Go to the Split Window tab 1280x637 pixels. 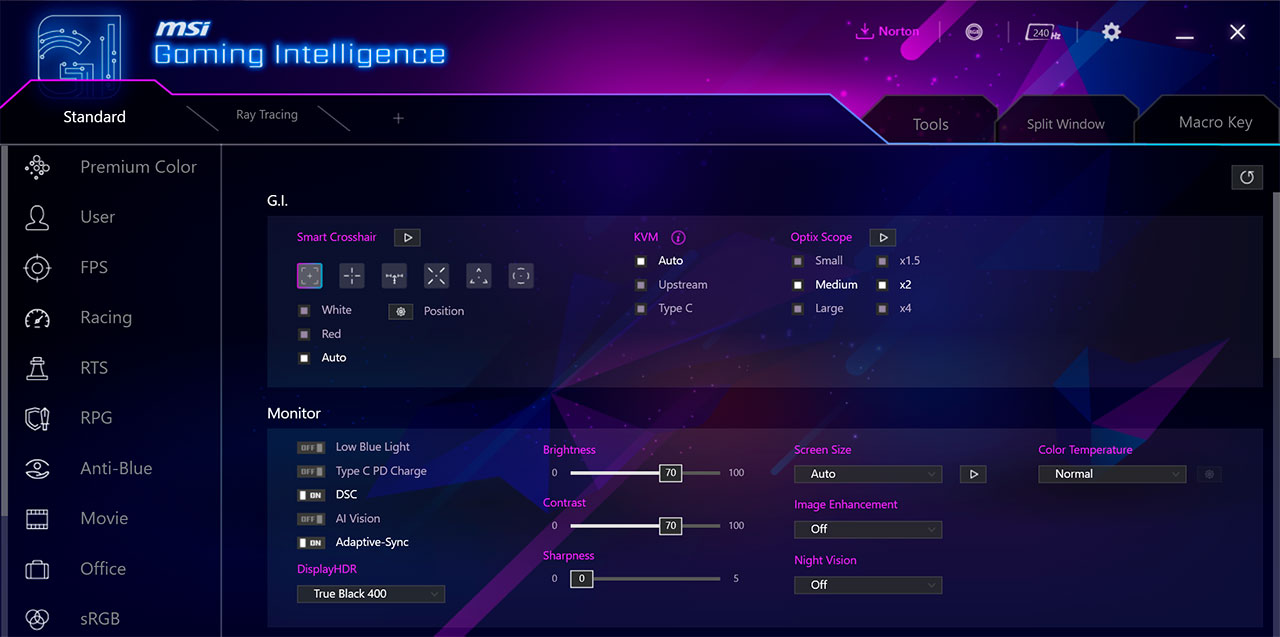[x=1066, y=124]
